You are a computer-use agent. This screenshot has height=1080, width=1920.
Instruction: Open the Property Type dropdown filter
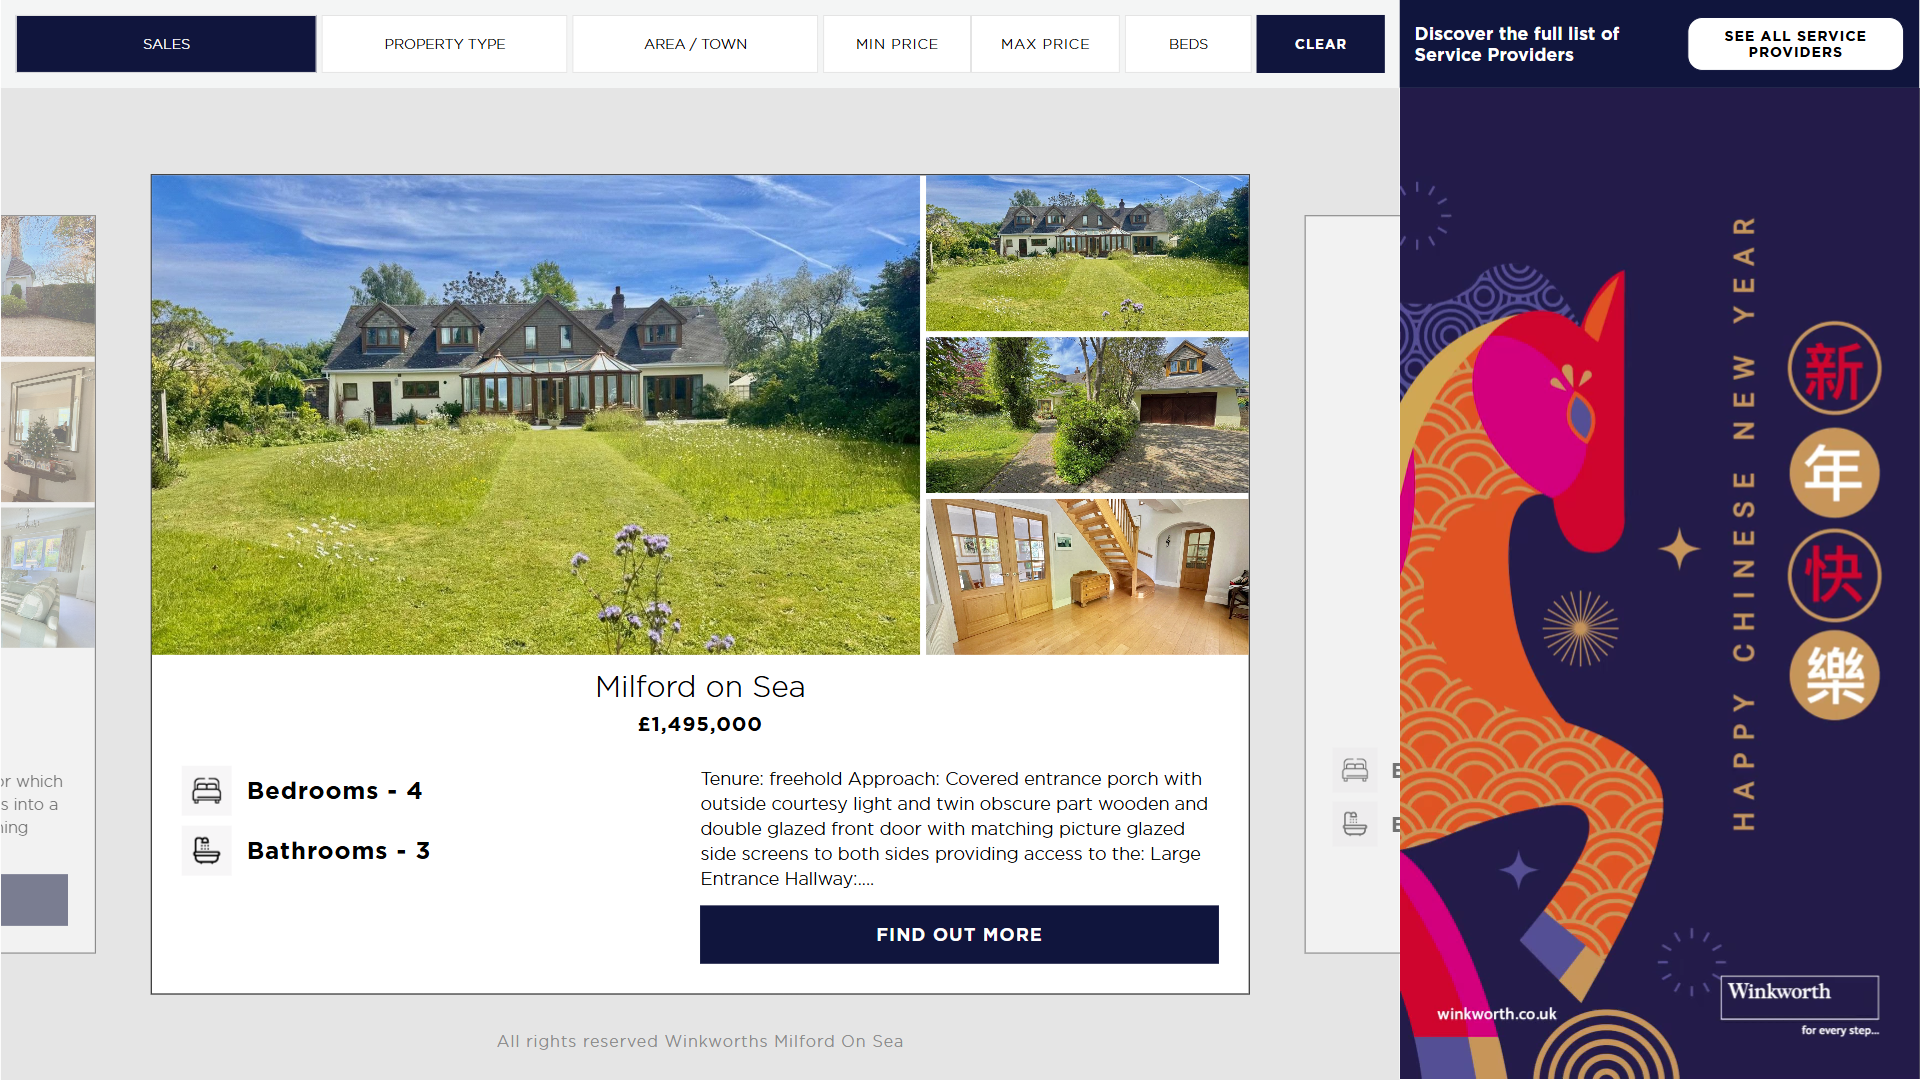(x=444, y=44)
